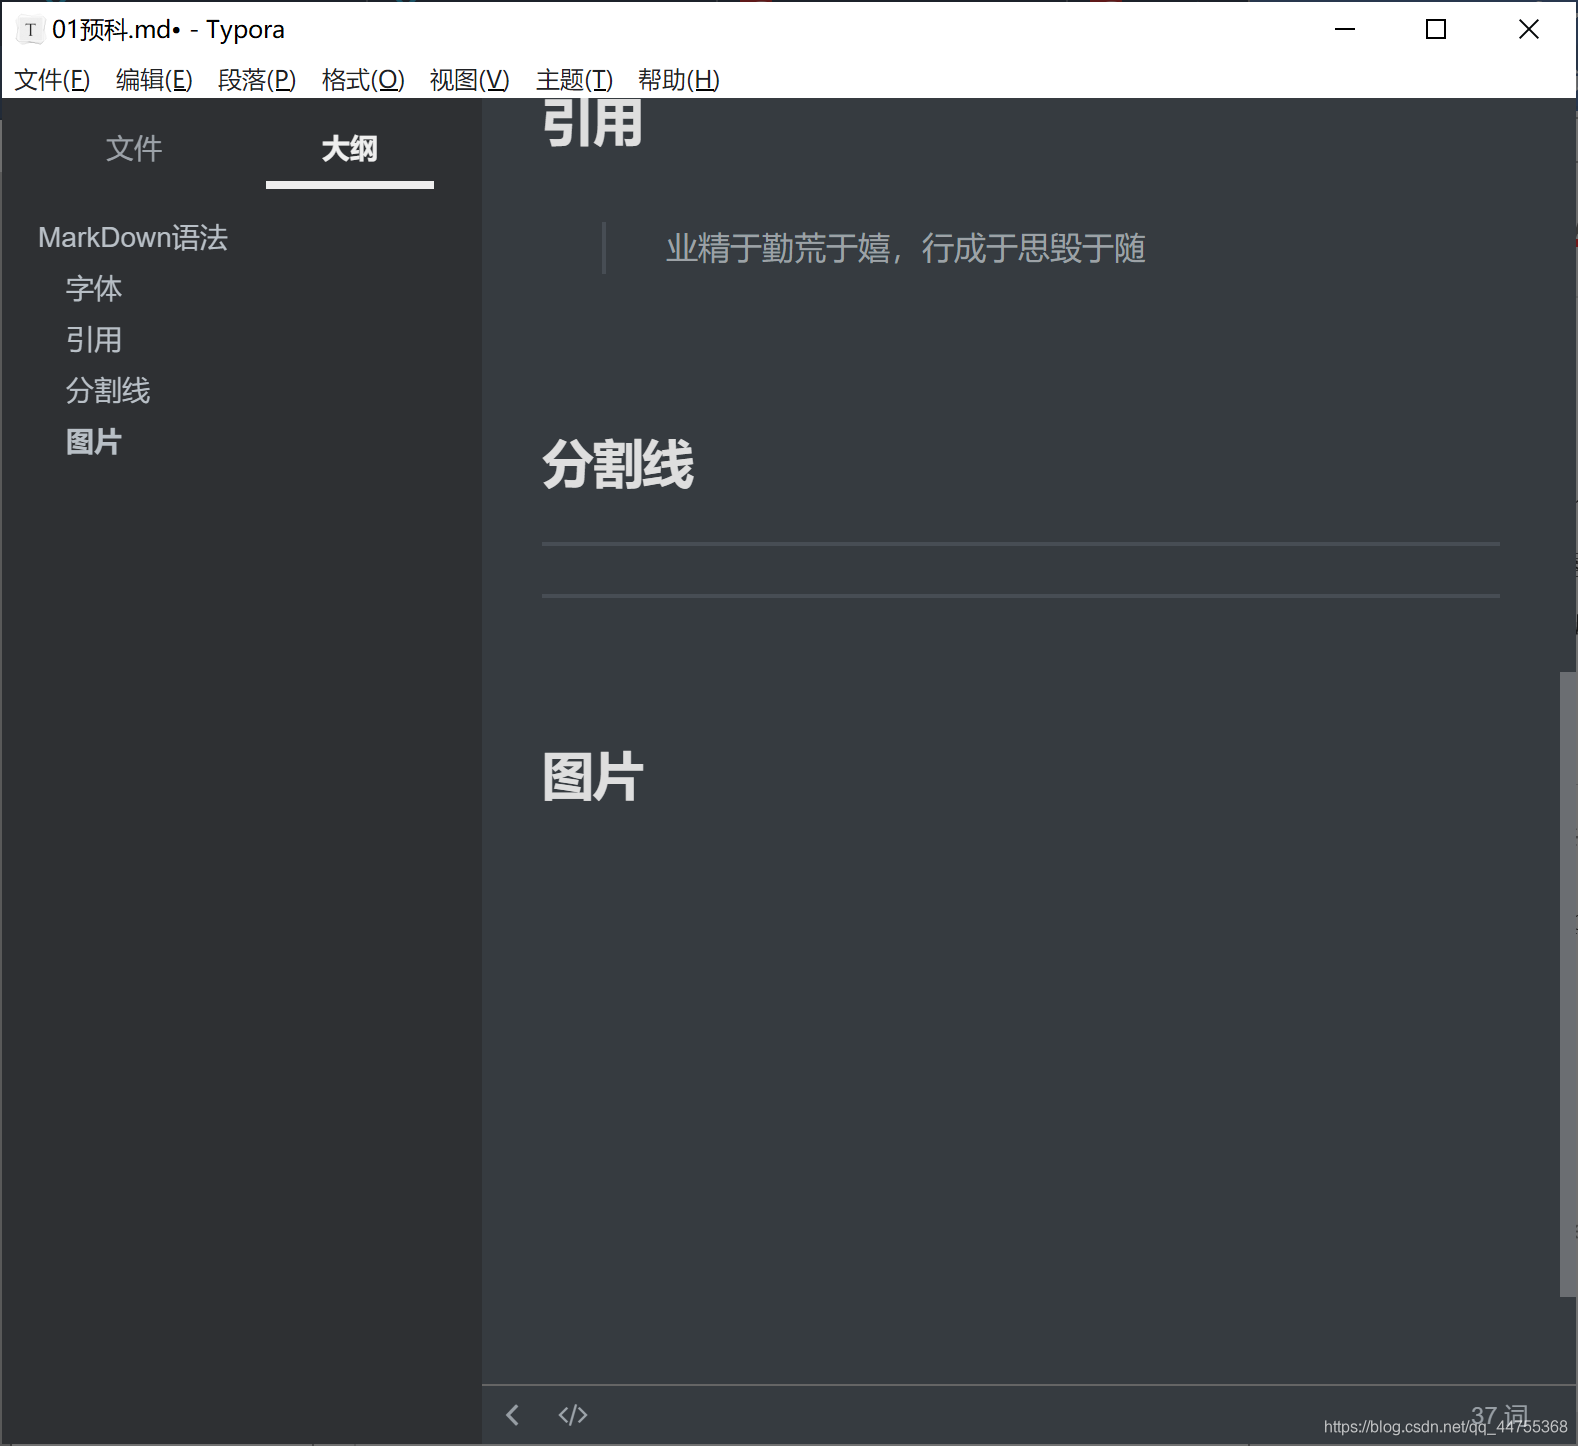Show word count details via 37 词
1578x1446 pixels.
pyautogui.click(x=1499, y=1415)
